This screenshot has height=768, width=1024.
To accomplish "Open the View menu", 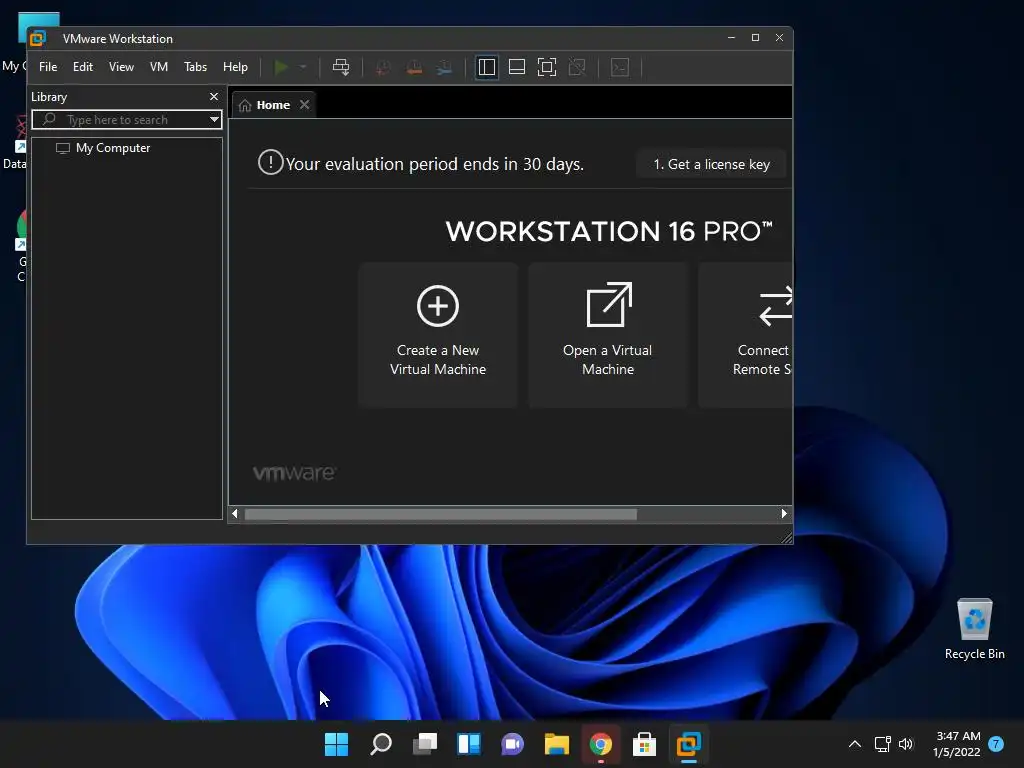I will [x=121, y=67].
